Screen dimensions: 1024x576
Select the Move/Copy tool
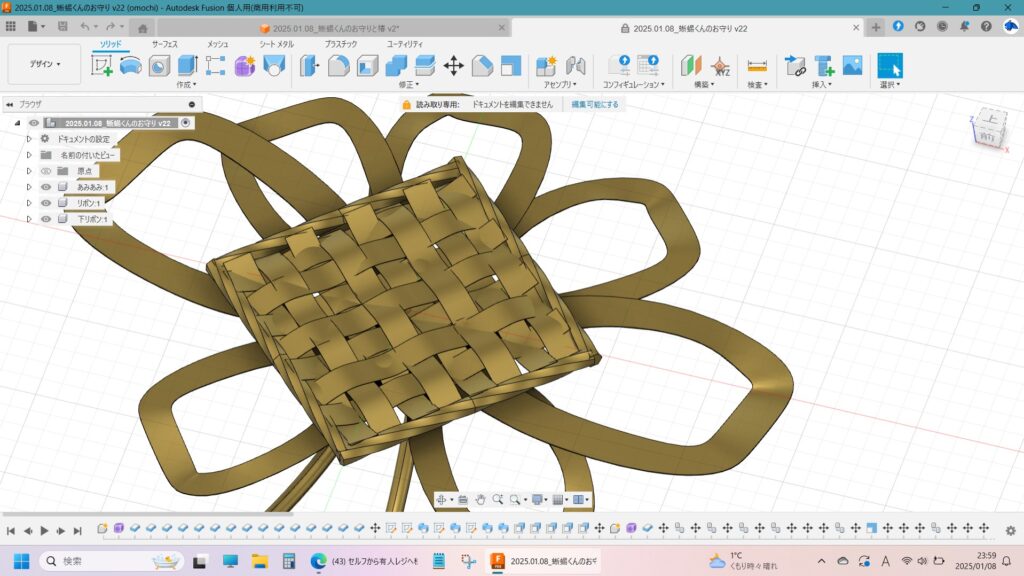click(x=453, y=66)
